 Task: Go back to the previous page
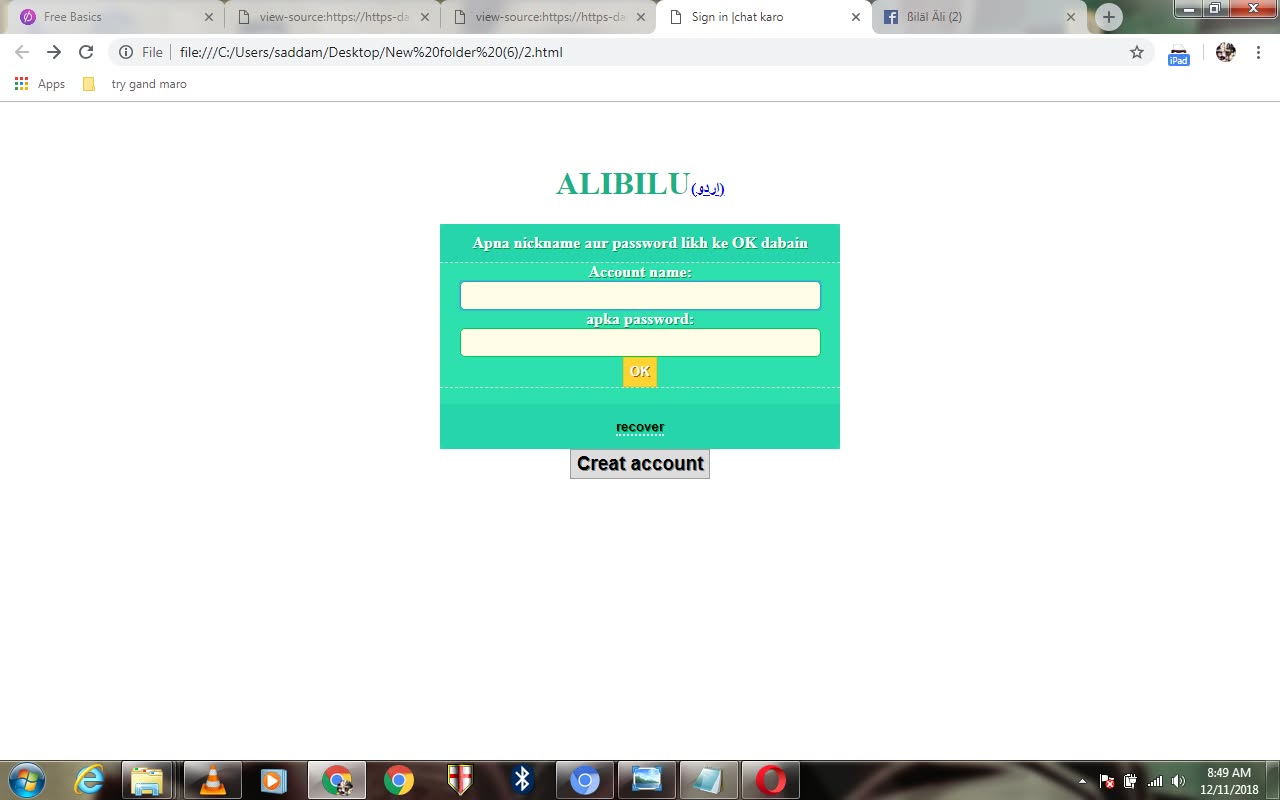tap(22, 52)
